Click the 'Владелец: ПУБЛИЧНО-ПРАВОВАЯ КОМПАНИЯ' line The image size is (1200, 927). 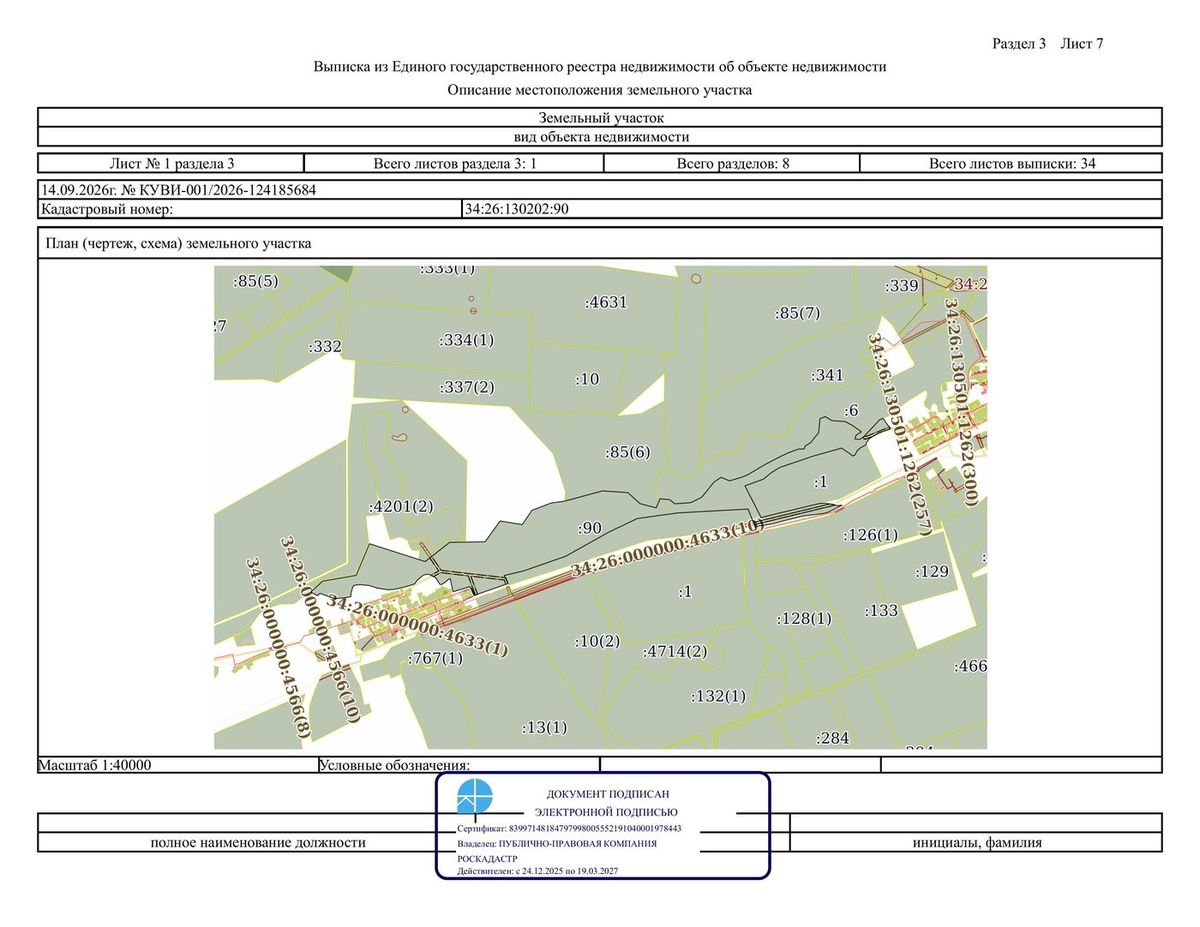557,844
